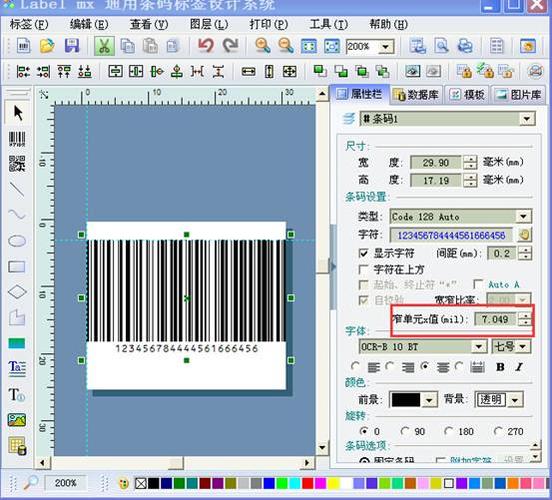552x500 pixels.
Task: Switch to the 图片库 tab
Action: 518,94
